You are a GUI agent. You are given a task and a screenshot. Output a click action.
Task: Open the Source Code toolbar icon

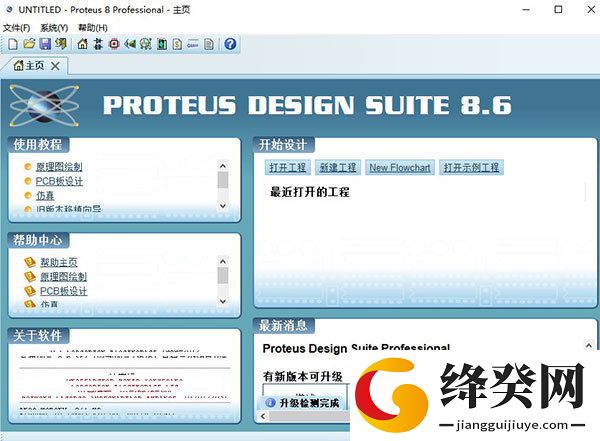coord(193,44)
